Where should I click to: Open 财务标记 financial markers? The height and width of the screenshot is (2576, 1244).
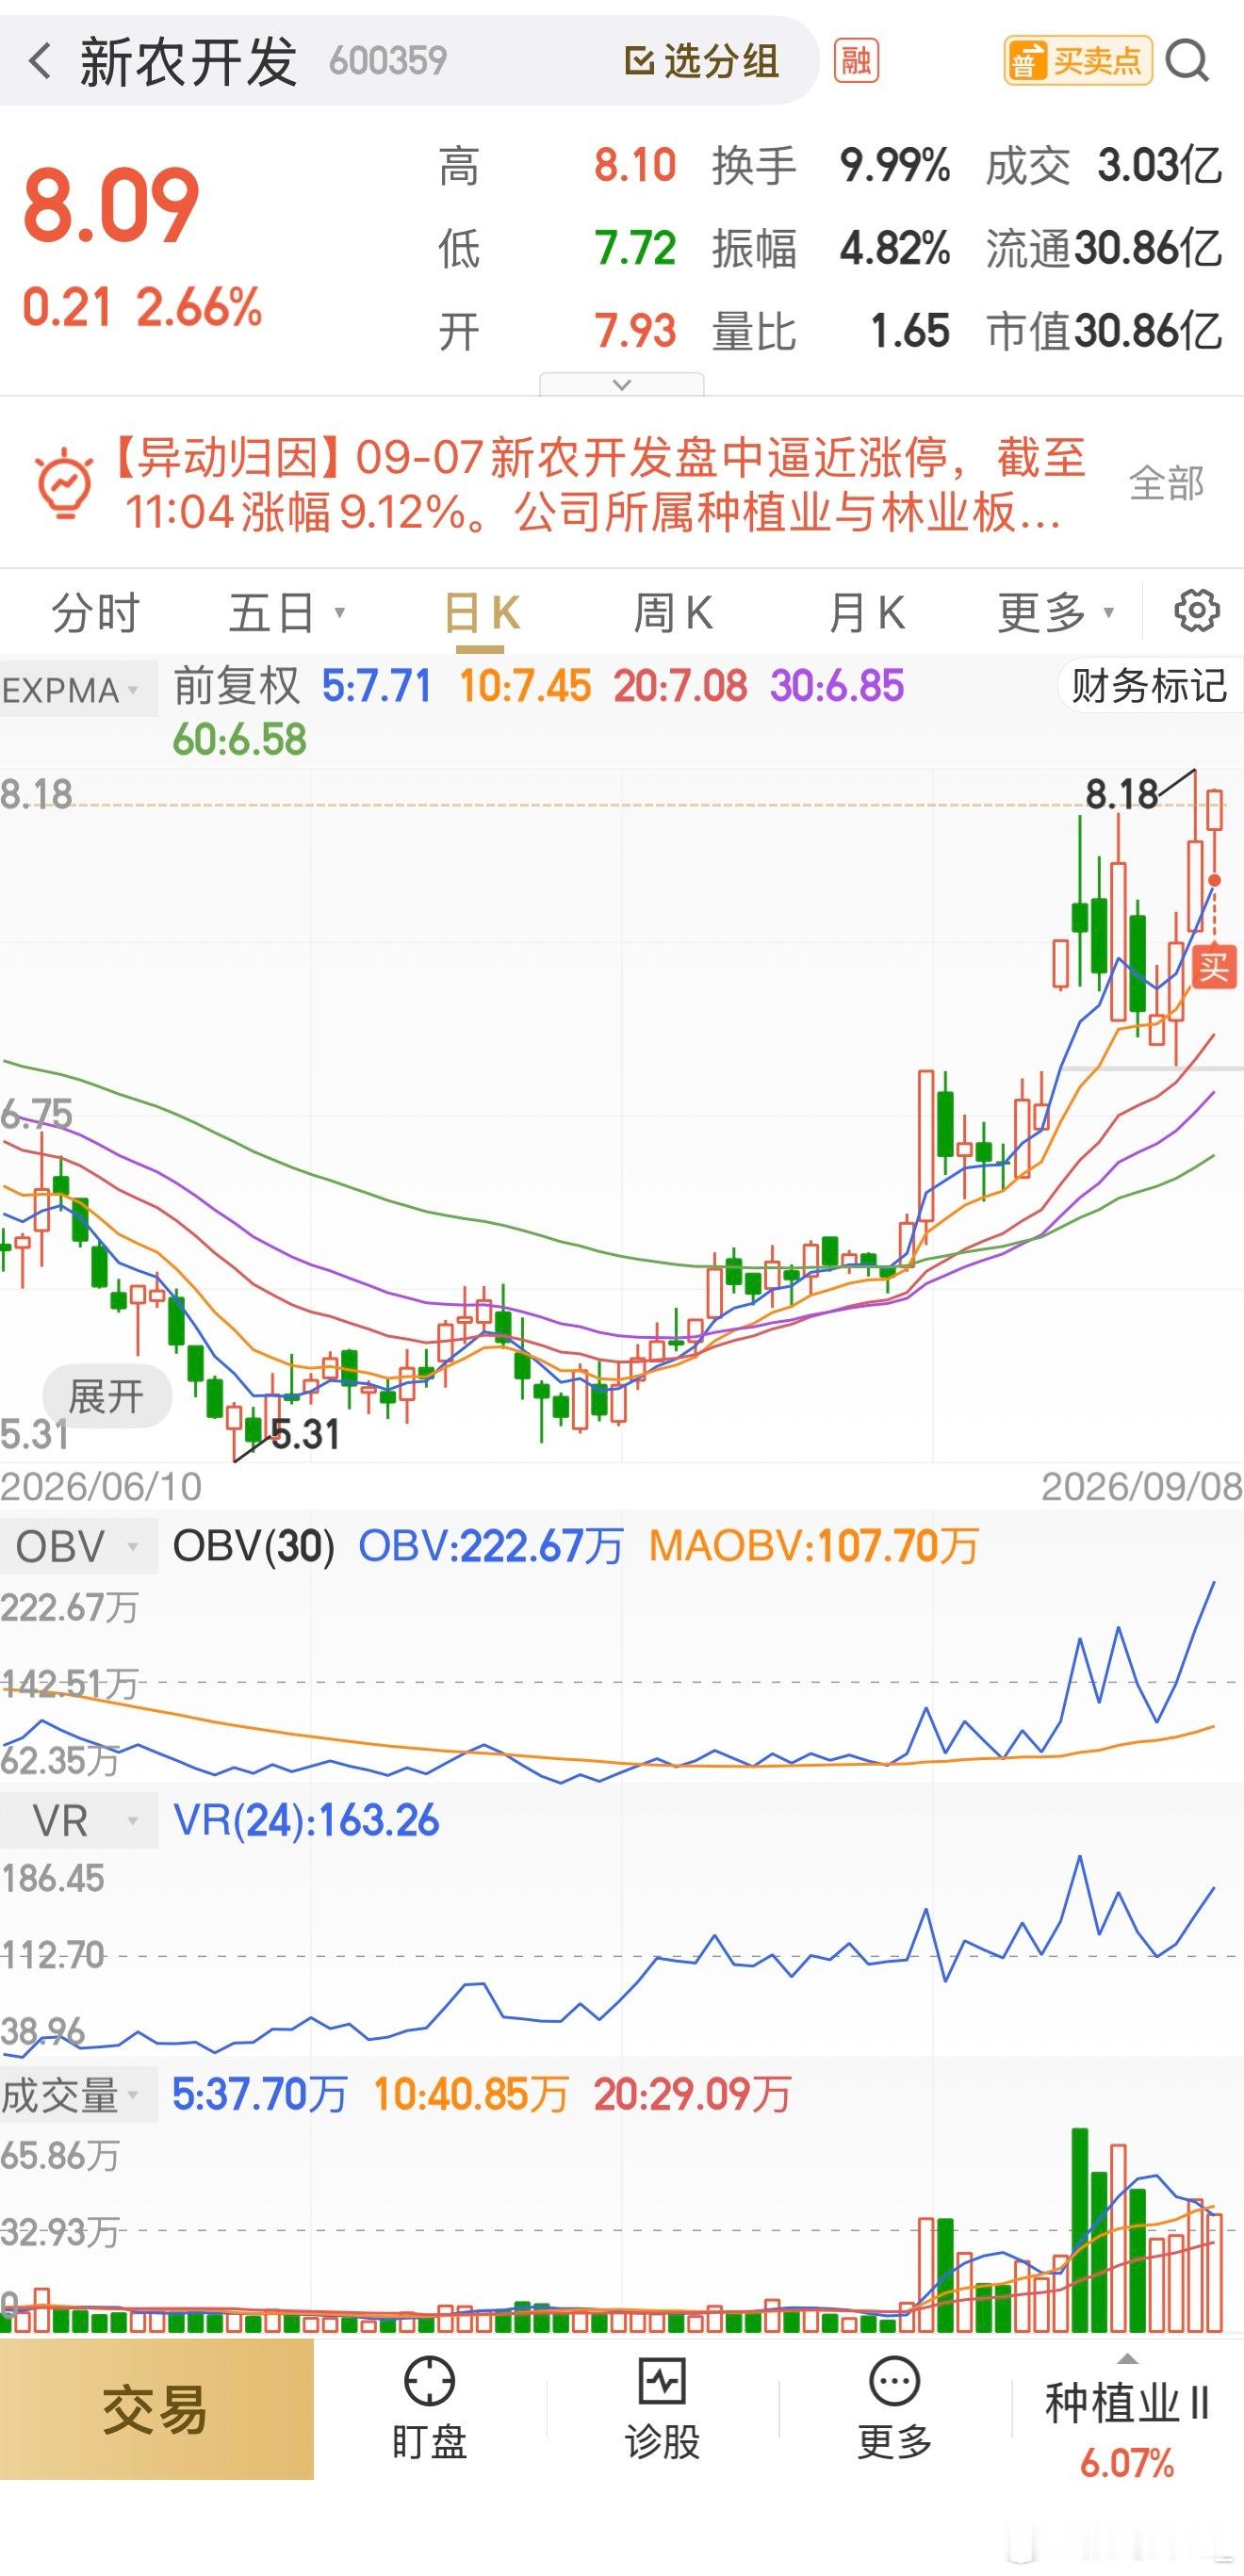(x=1149, y=686)
